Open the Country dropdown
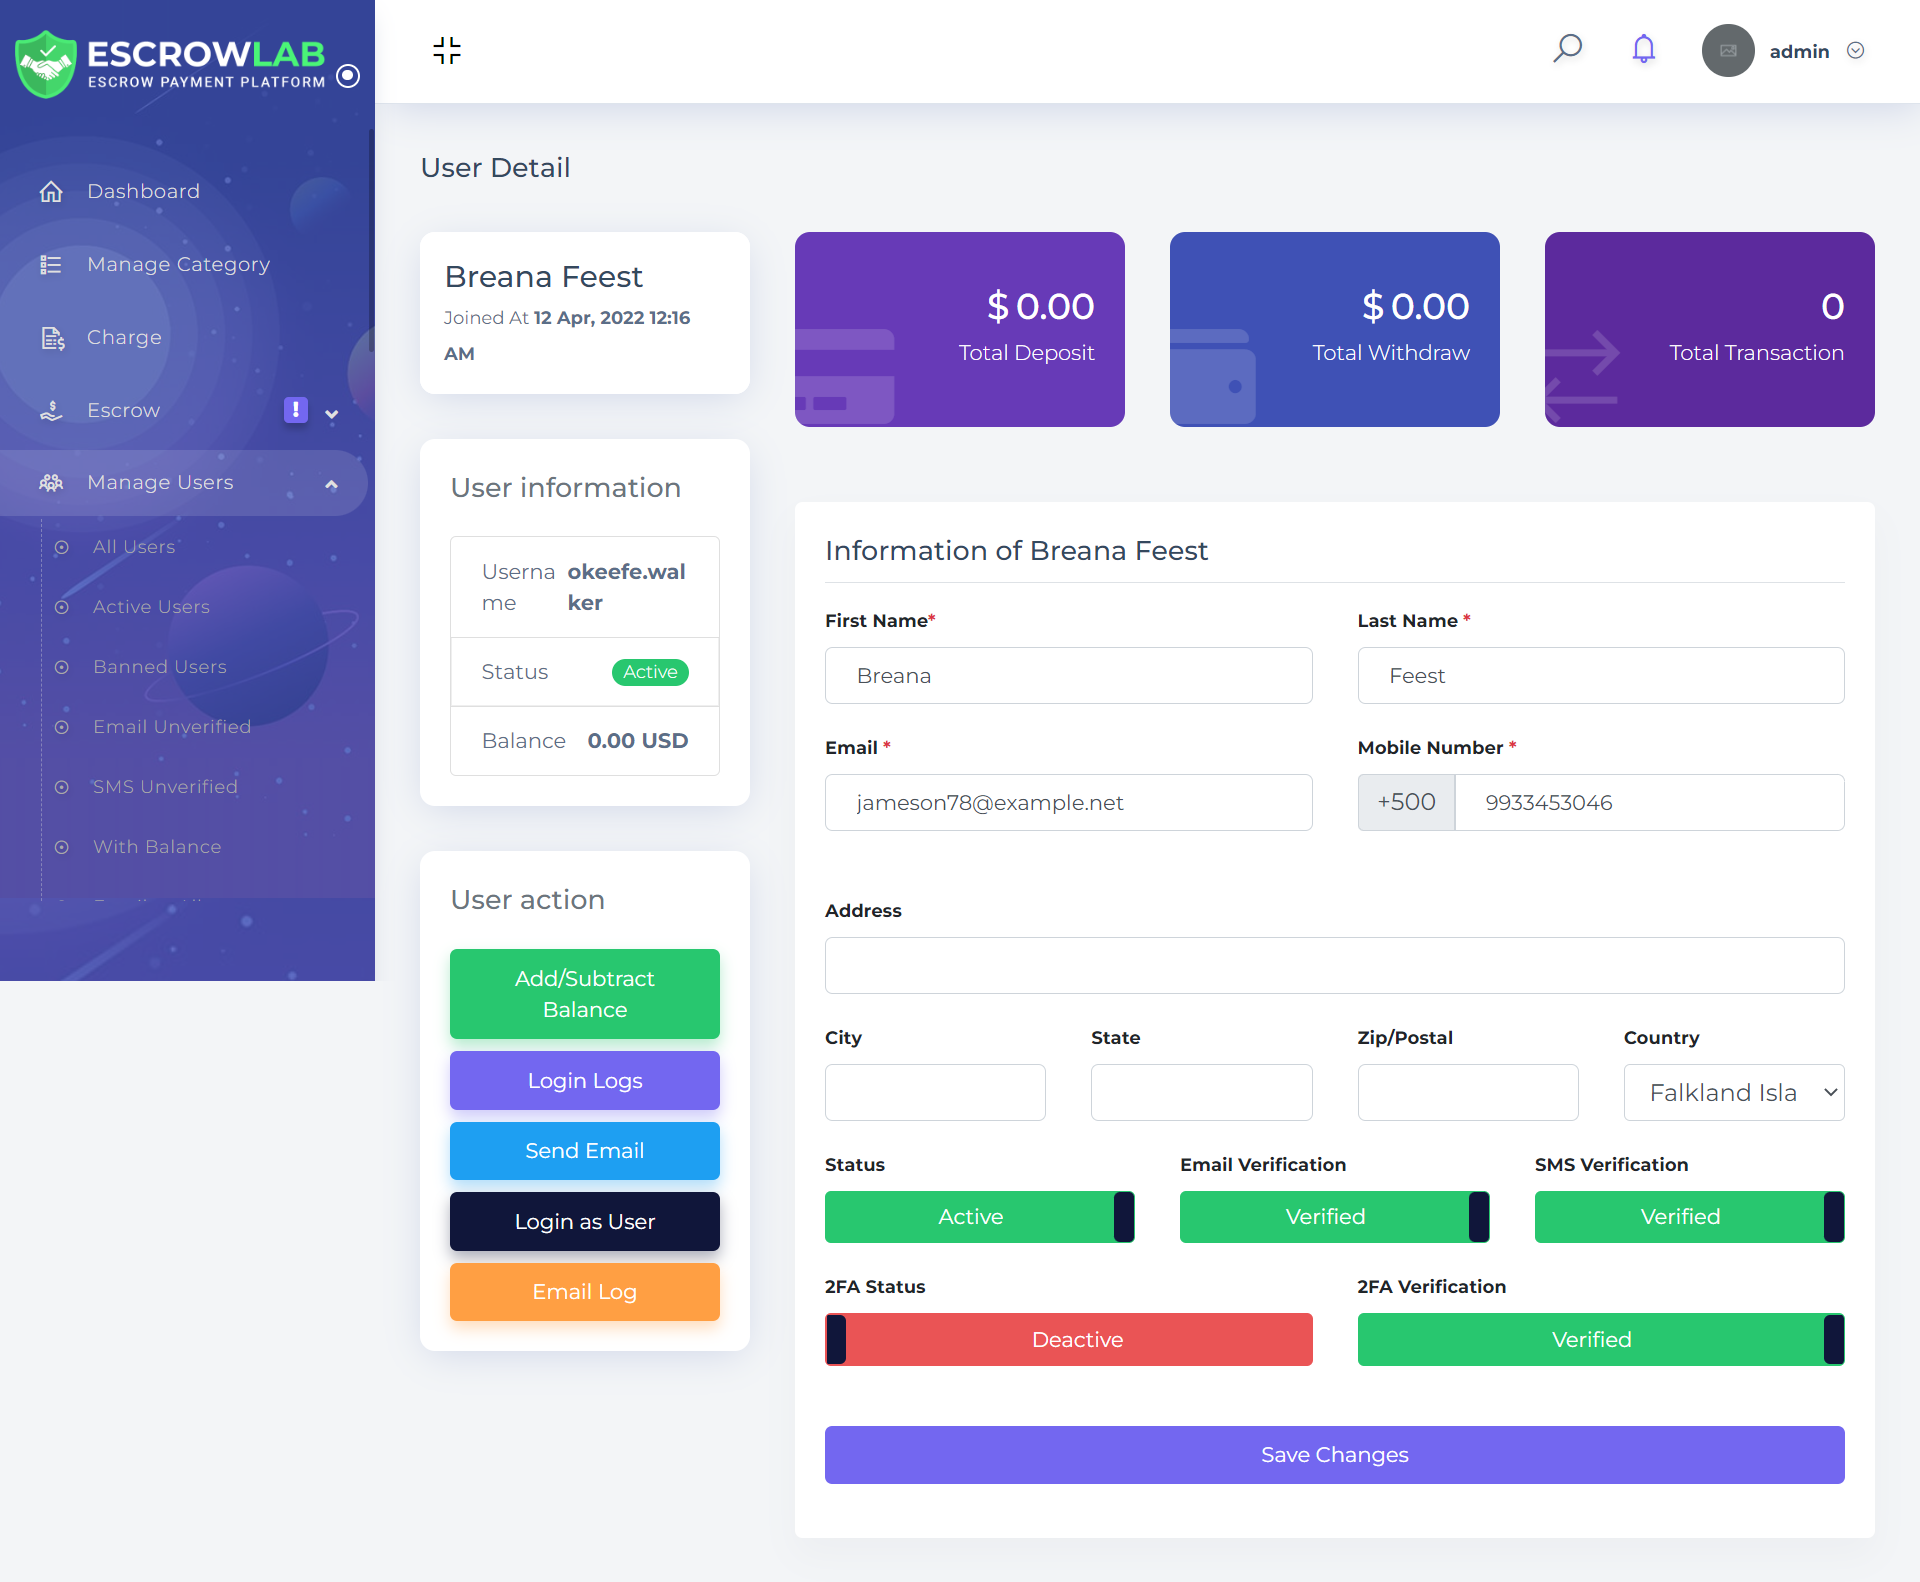This screenshot has width=1920, height=1582. coord(1733,1092)
